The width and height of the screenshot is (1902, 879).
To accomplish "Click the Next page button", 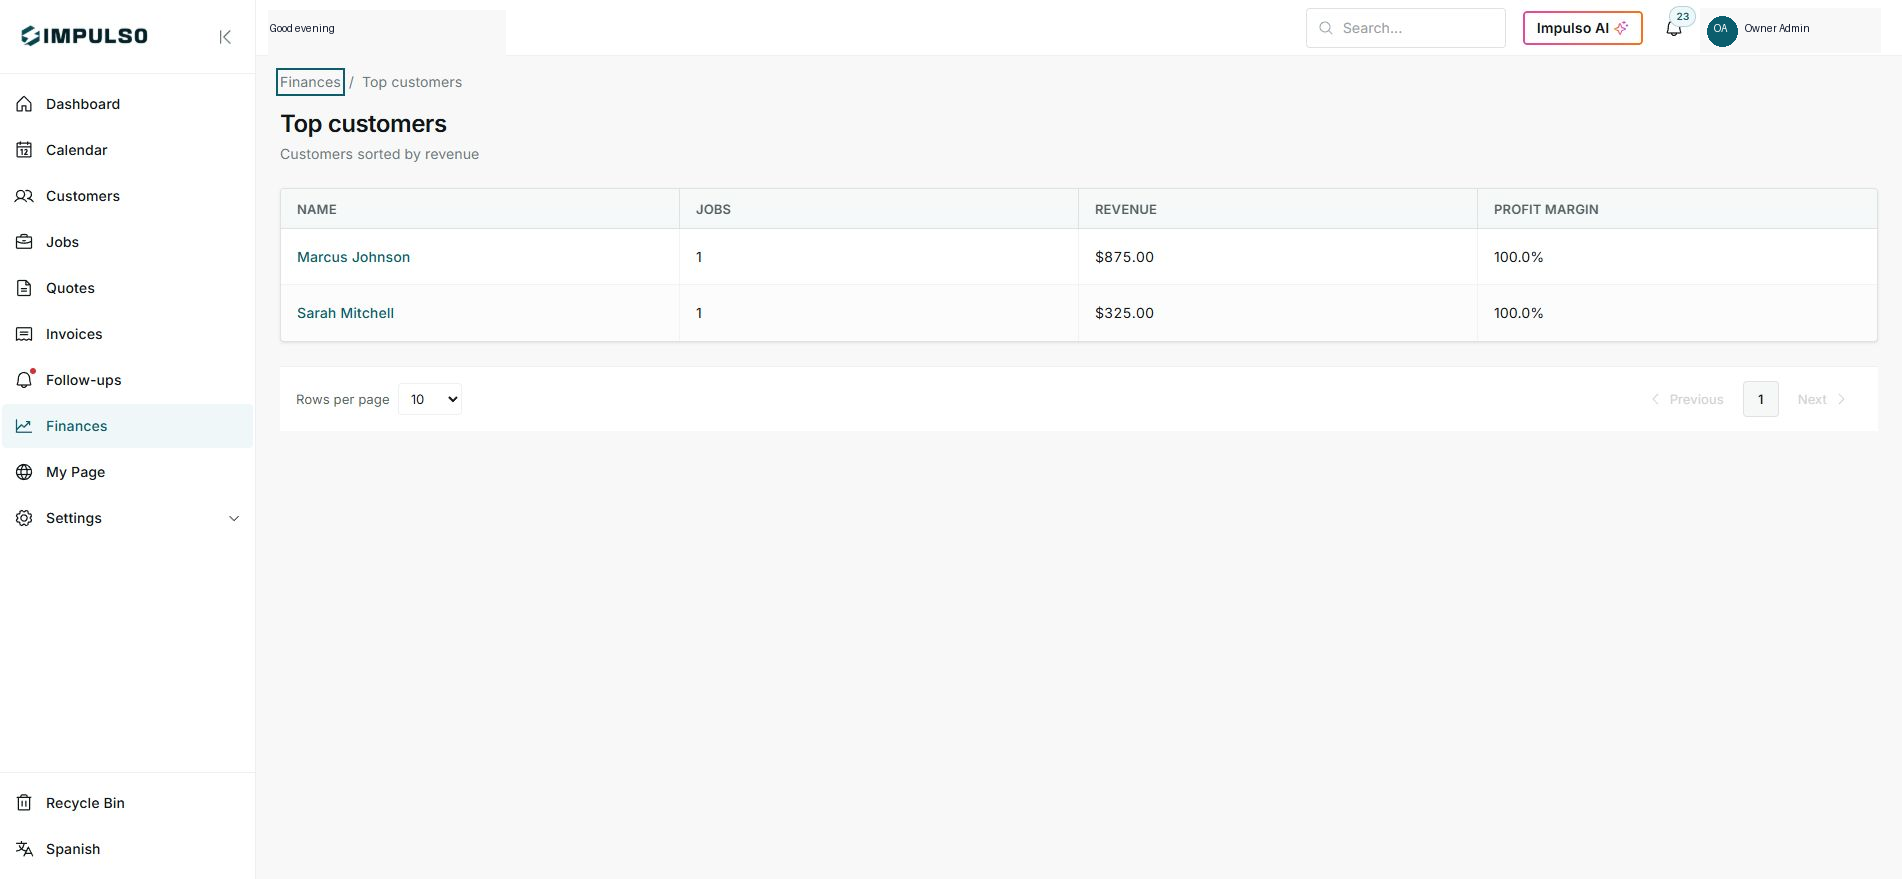I will pos(1822,399).
